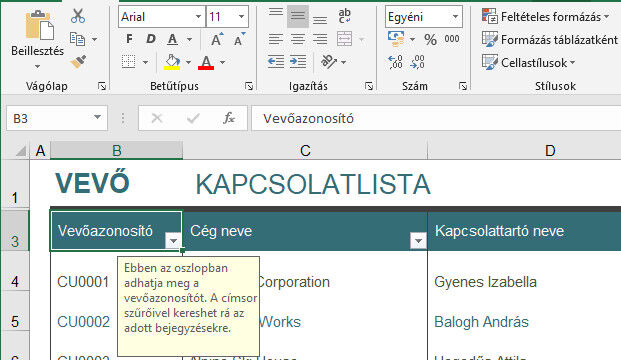Open fill color palette arrow
This screenshot has width=621, height=360.
[188, 62]
